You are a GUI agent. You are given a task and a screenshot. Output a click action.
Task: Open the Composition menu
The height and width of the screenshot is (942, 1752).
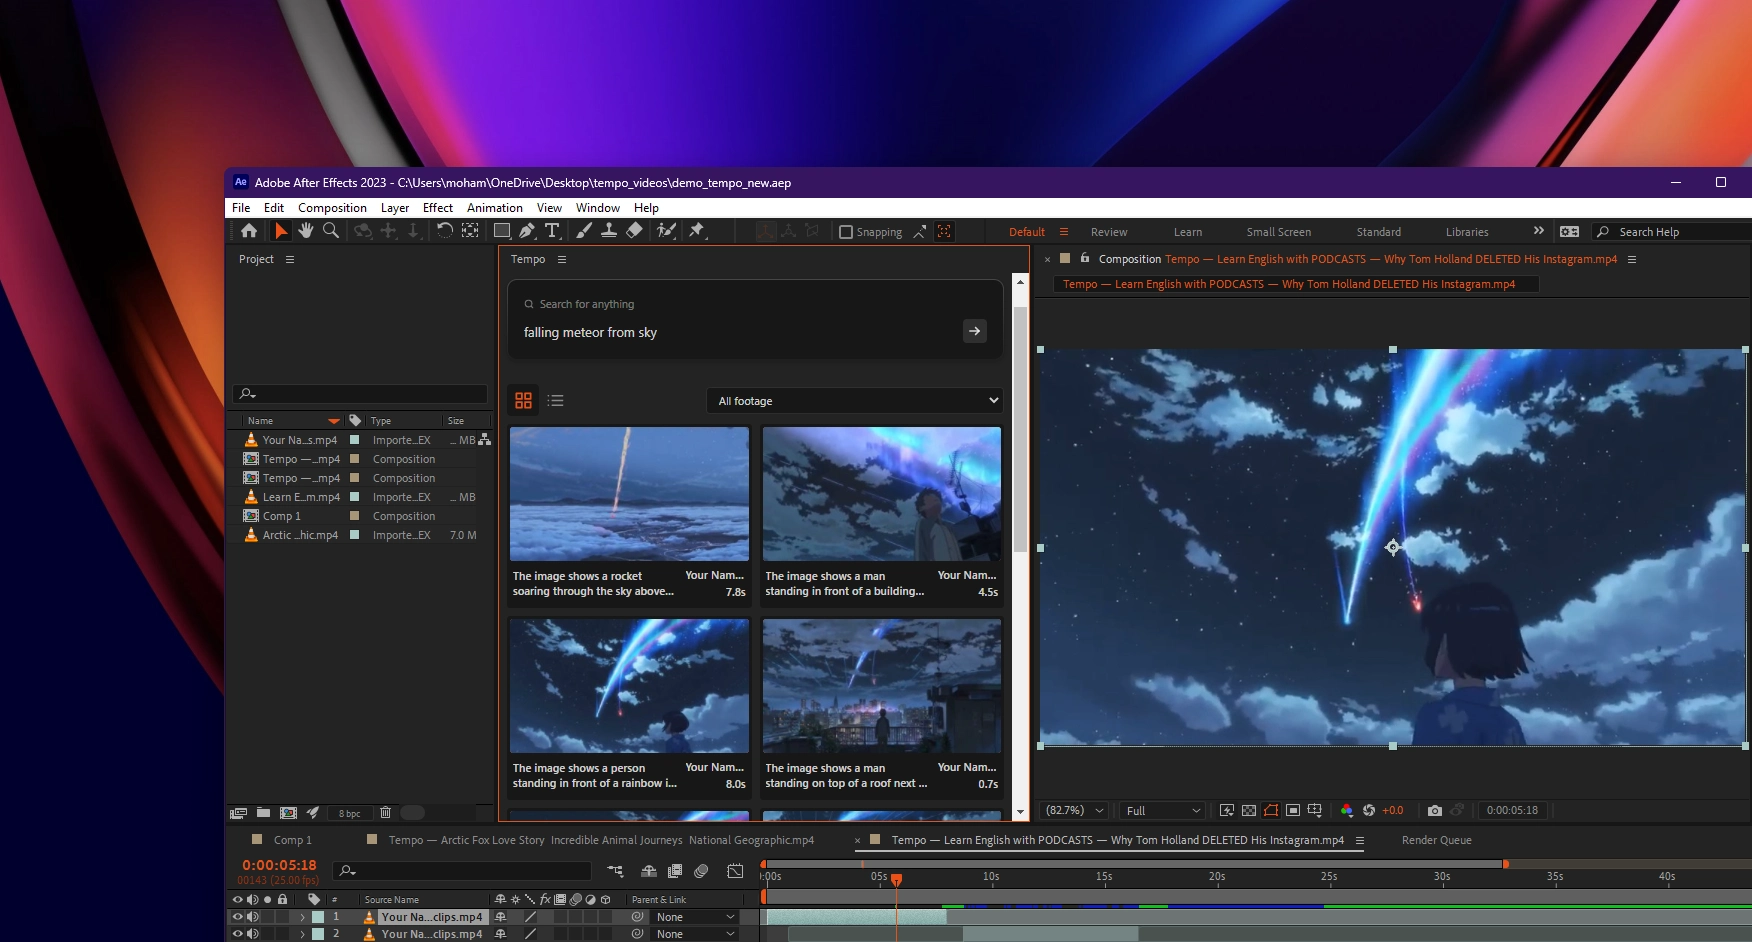332,208
